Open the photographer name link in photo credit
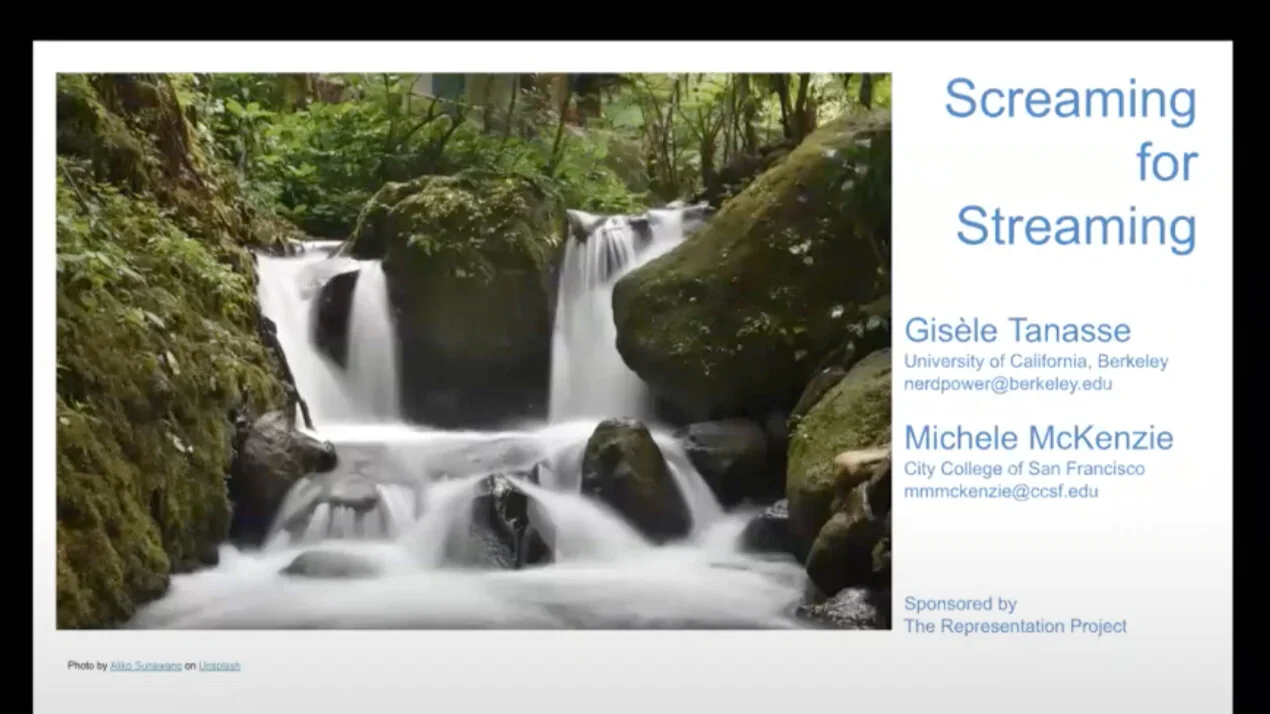1270x714 pixels. (146, 666)
